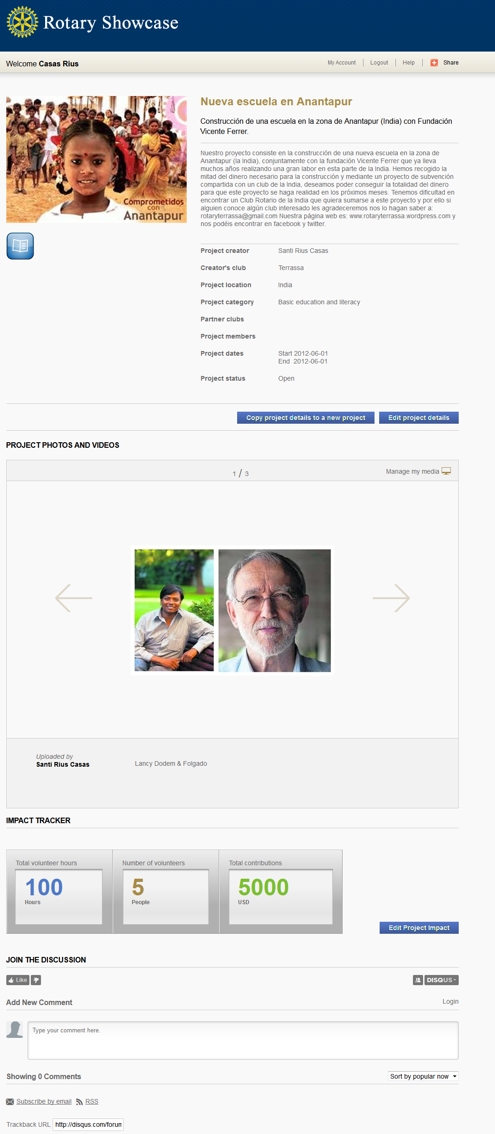This screenshot has width=495, height=1134.
Task: Expand the DISQUS dropdown menu
Action: [441, 980]
